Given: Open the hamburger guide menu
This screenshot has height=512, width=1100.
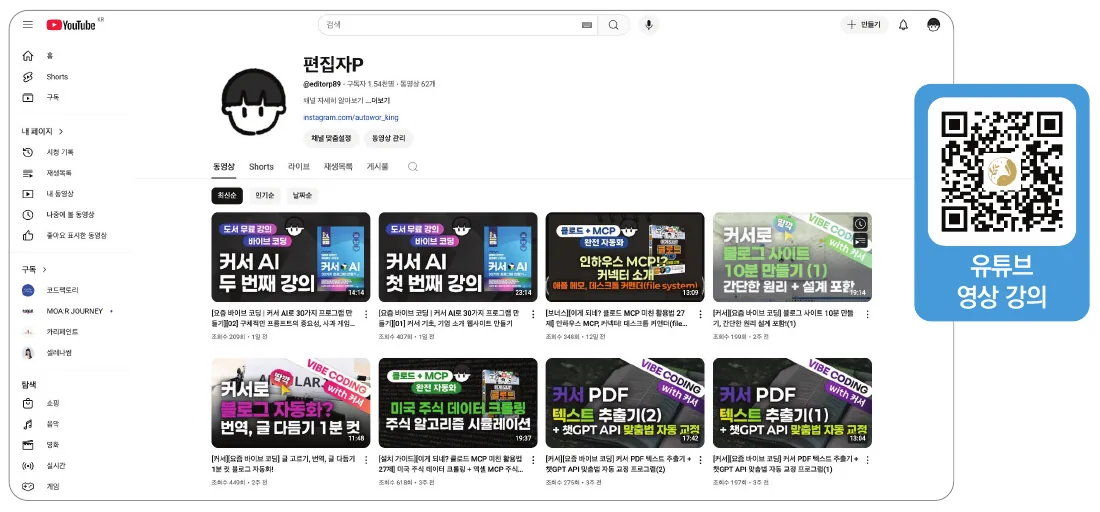Looking at the screenshot, I should pyautogui.click(x=27, y=25).
